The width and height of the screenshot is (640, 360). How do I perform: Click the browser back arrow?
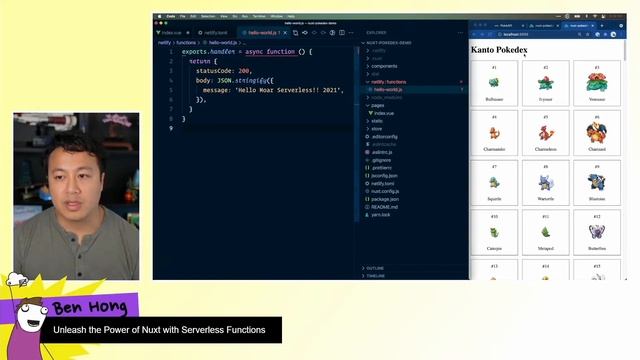pyautogui.click(x=474, y=35)
